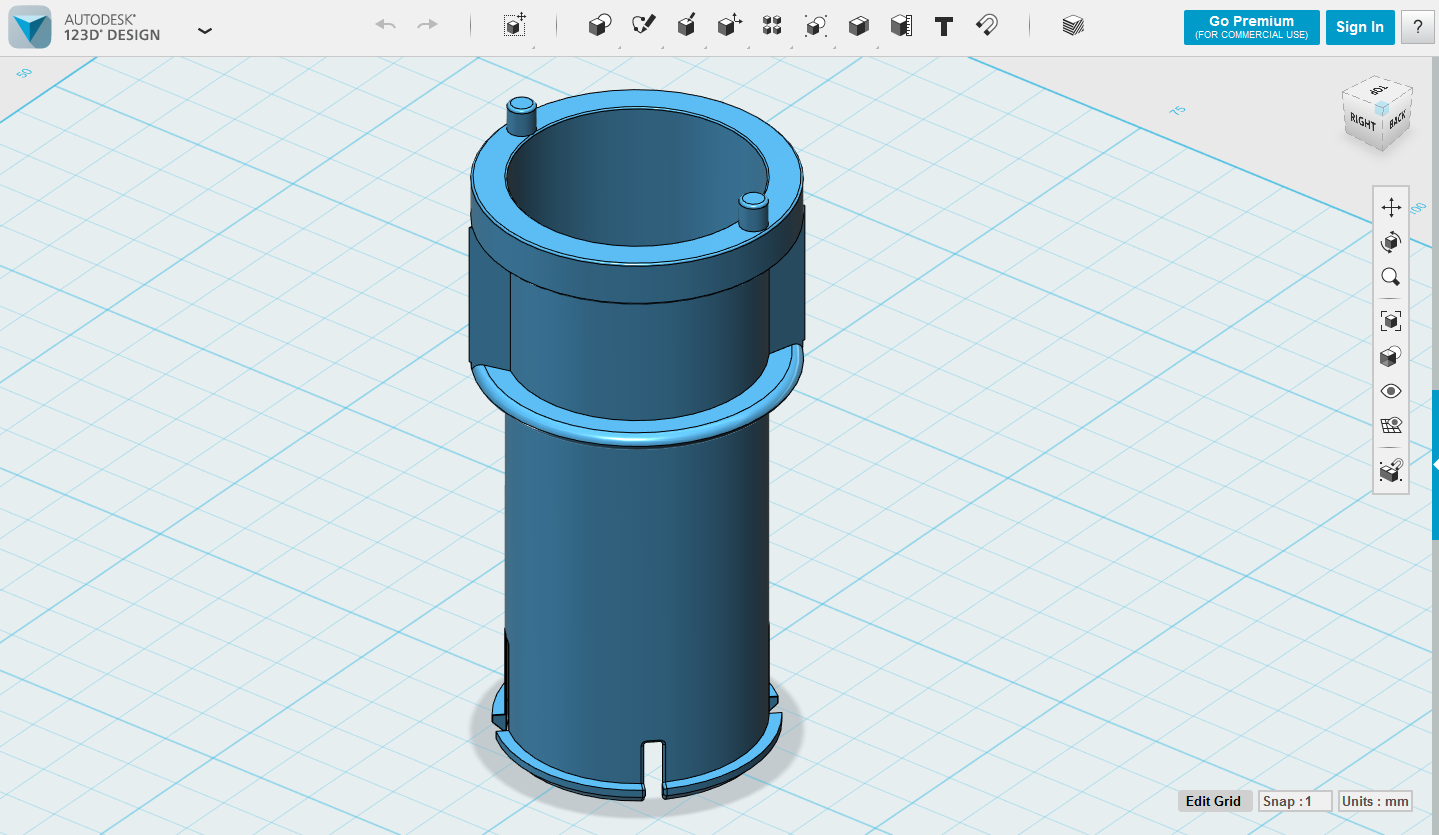Expand the right side panel tab

click(x=1434, y=465)
